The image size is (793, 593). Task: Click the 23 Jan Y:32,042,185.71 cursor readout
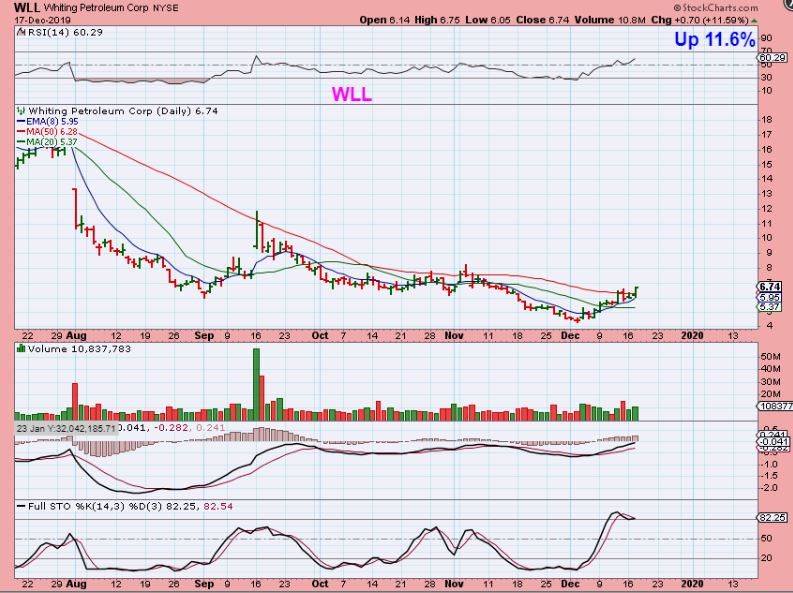pos(66,428)
